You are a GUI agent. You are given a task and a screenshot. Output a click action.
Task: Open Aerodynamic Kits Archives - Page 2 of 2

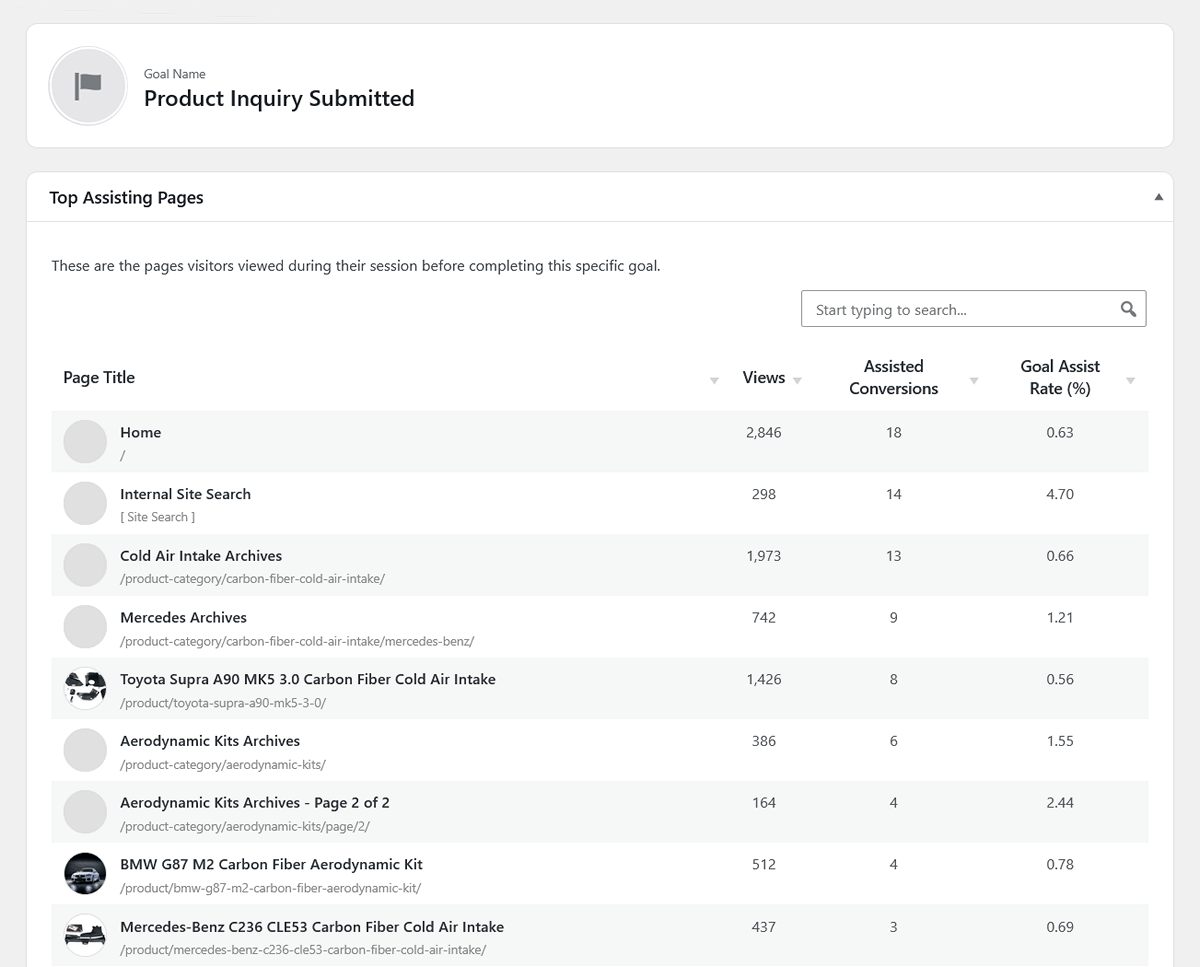pyautogui.click(x=255, y=803)
